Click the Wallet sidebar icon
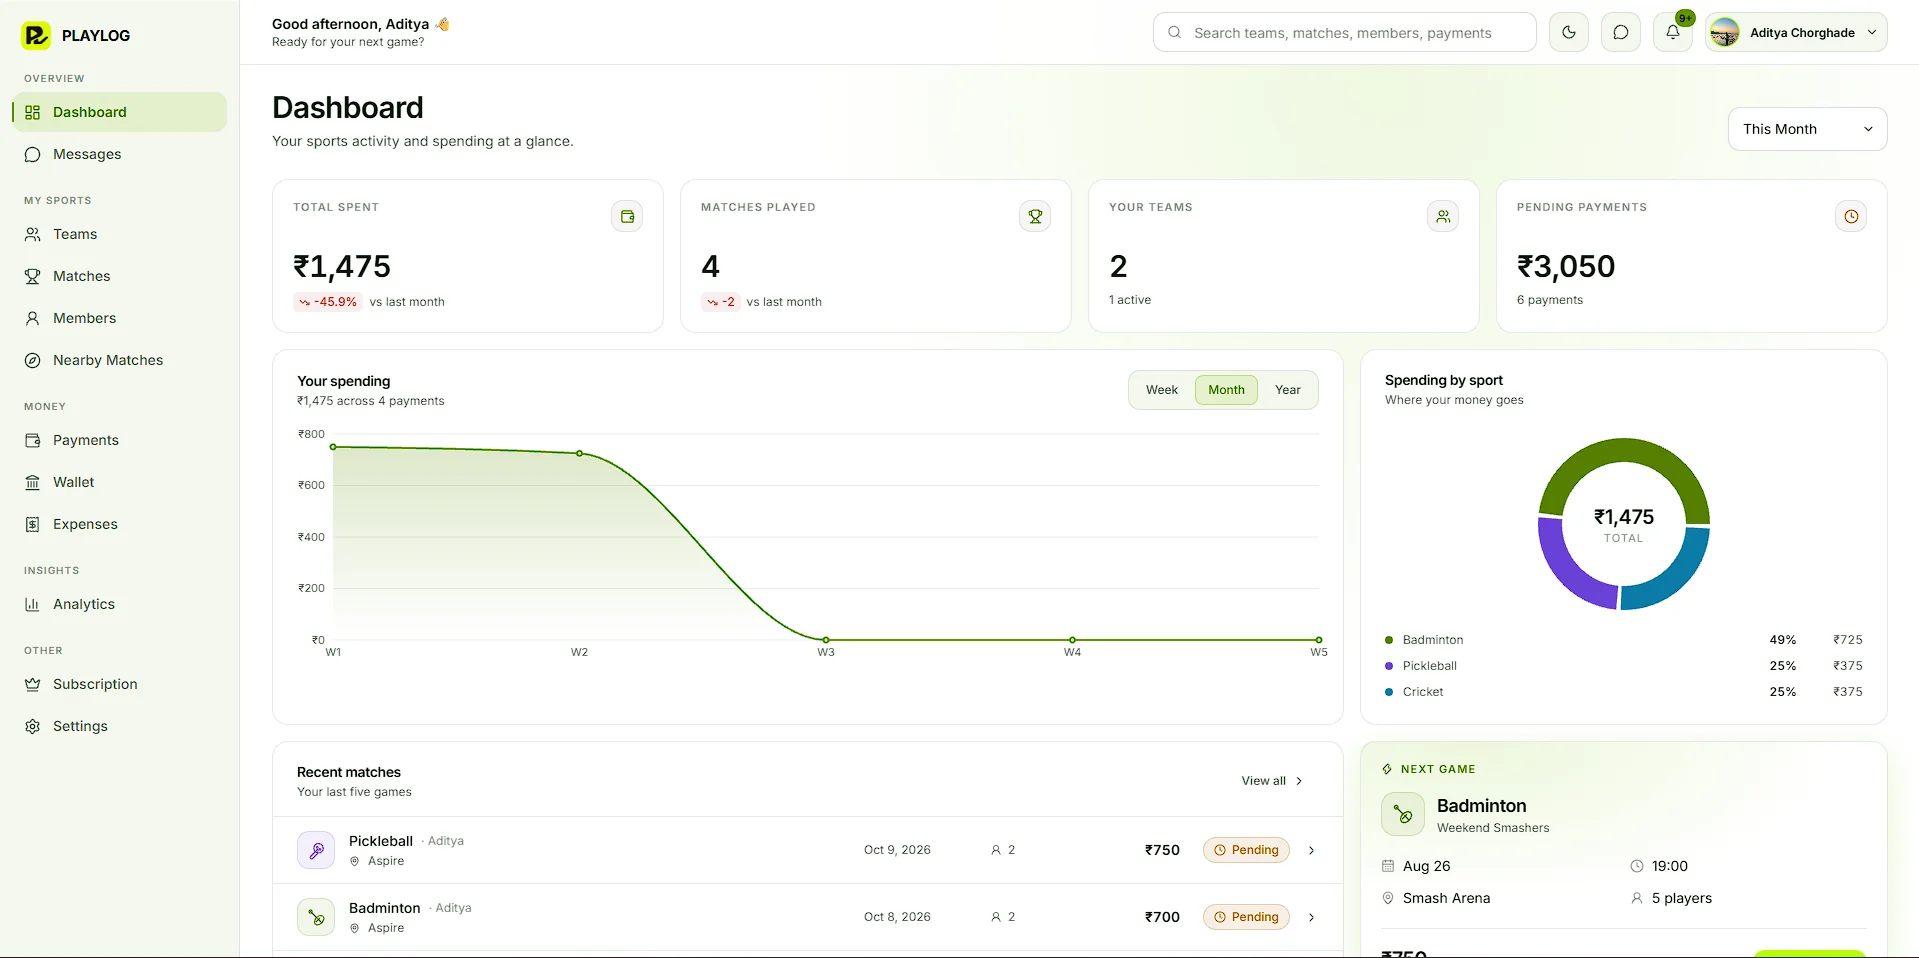The image size is (1919, 958). click(33, 482)
